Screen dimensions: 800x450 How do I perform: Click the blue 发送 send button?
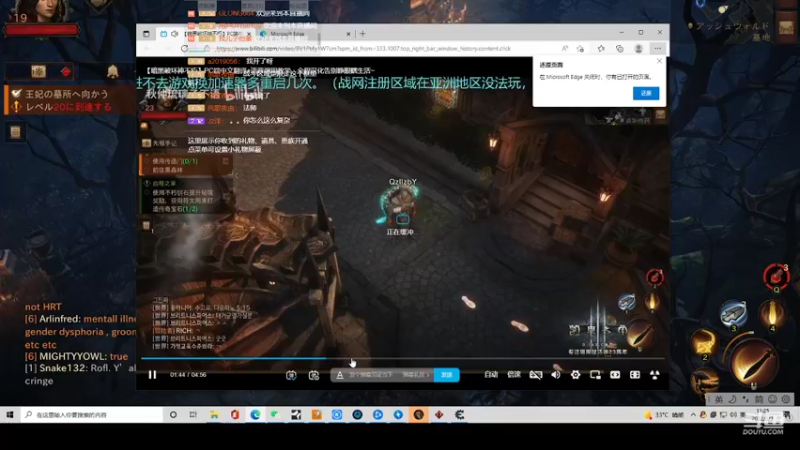click(446, 375)
